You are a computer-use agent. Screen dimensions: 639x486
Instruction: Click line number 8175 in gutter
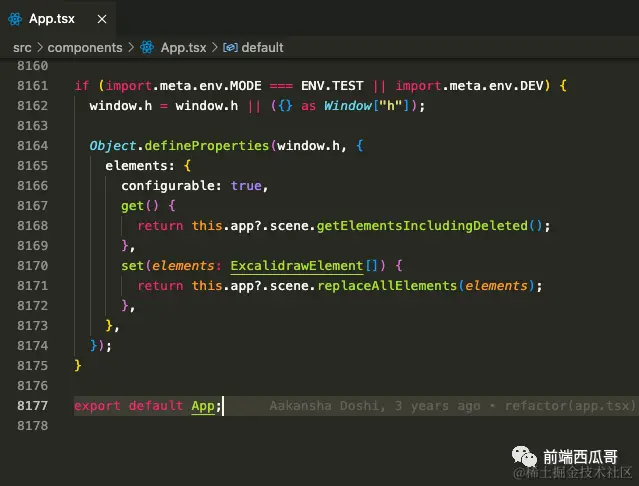pyautogui.click(x=33, y=366)
